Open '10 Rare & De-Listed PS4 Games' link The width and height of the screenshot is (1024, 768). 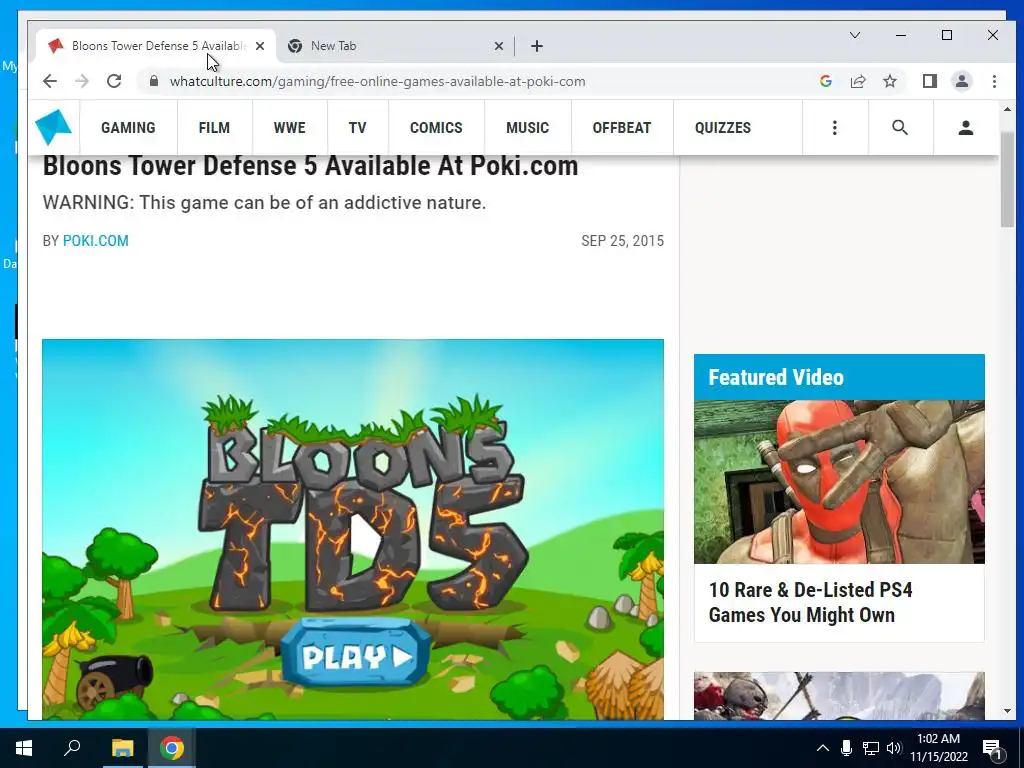pyautogui.click(x=810, y=602)
